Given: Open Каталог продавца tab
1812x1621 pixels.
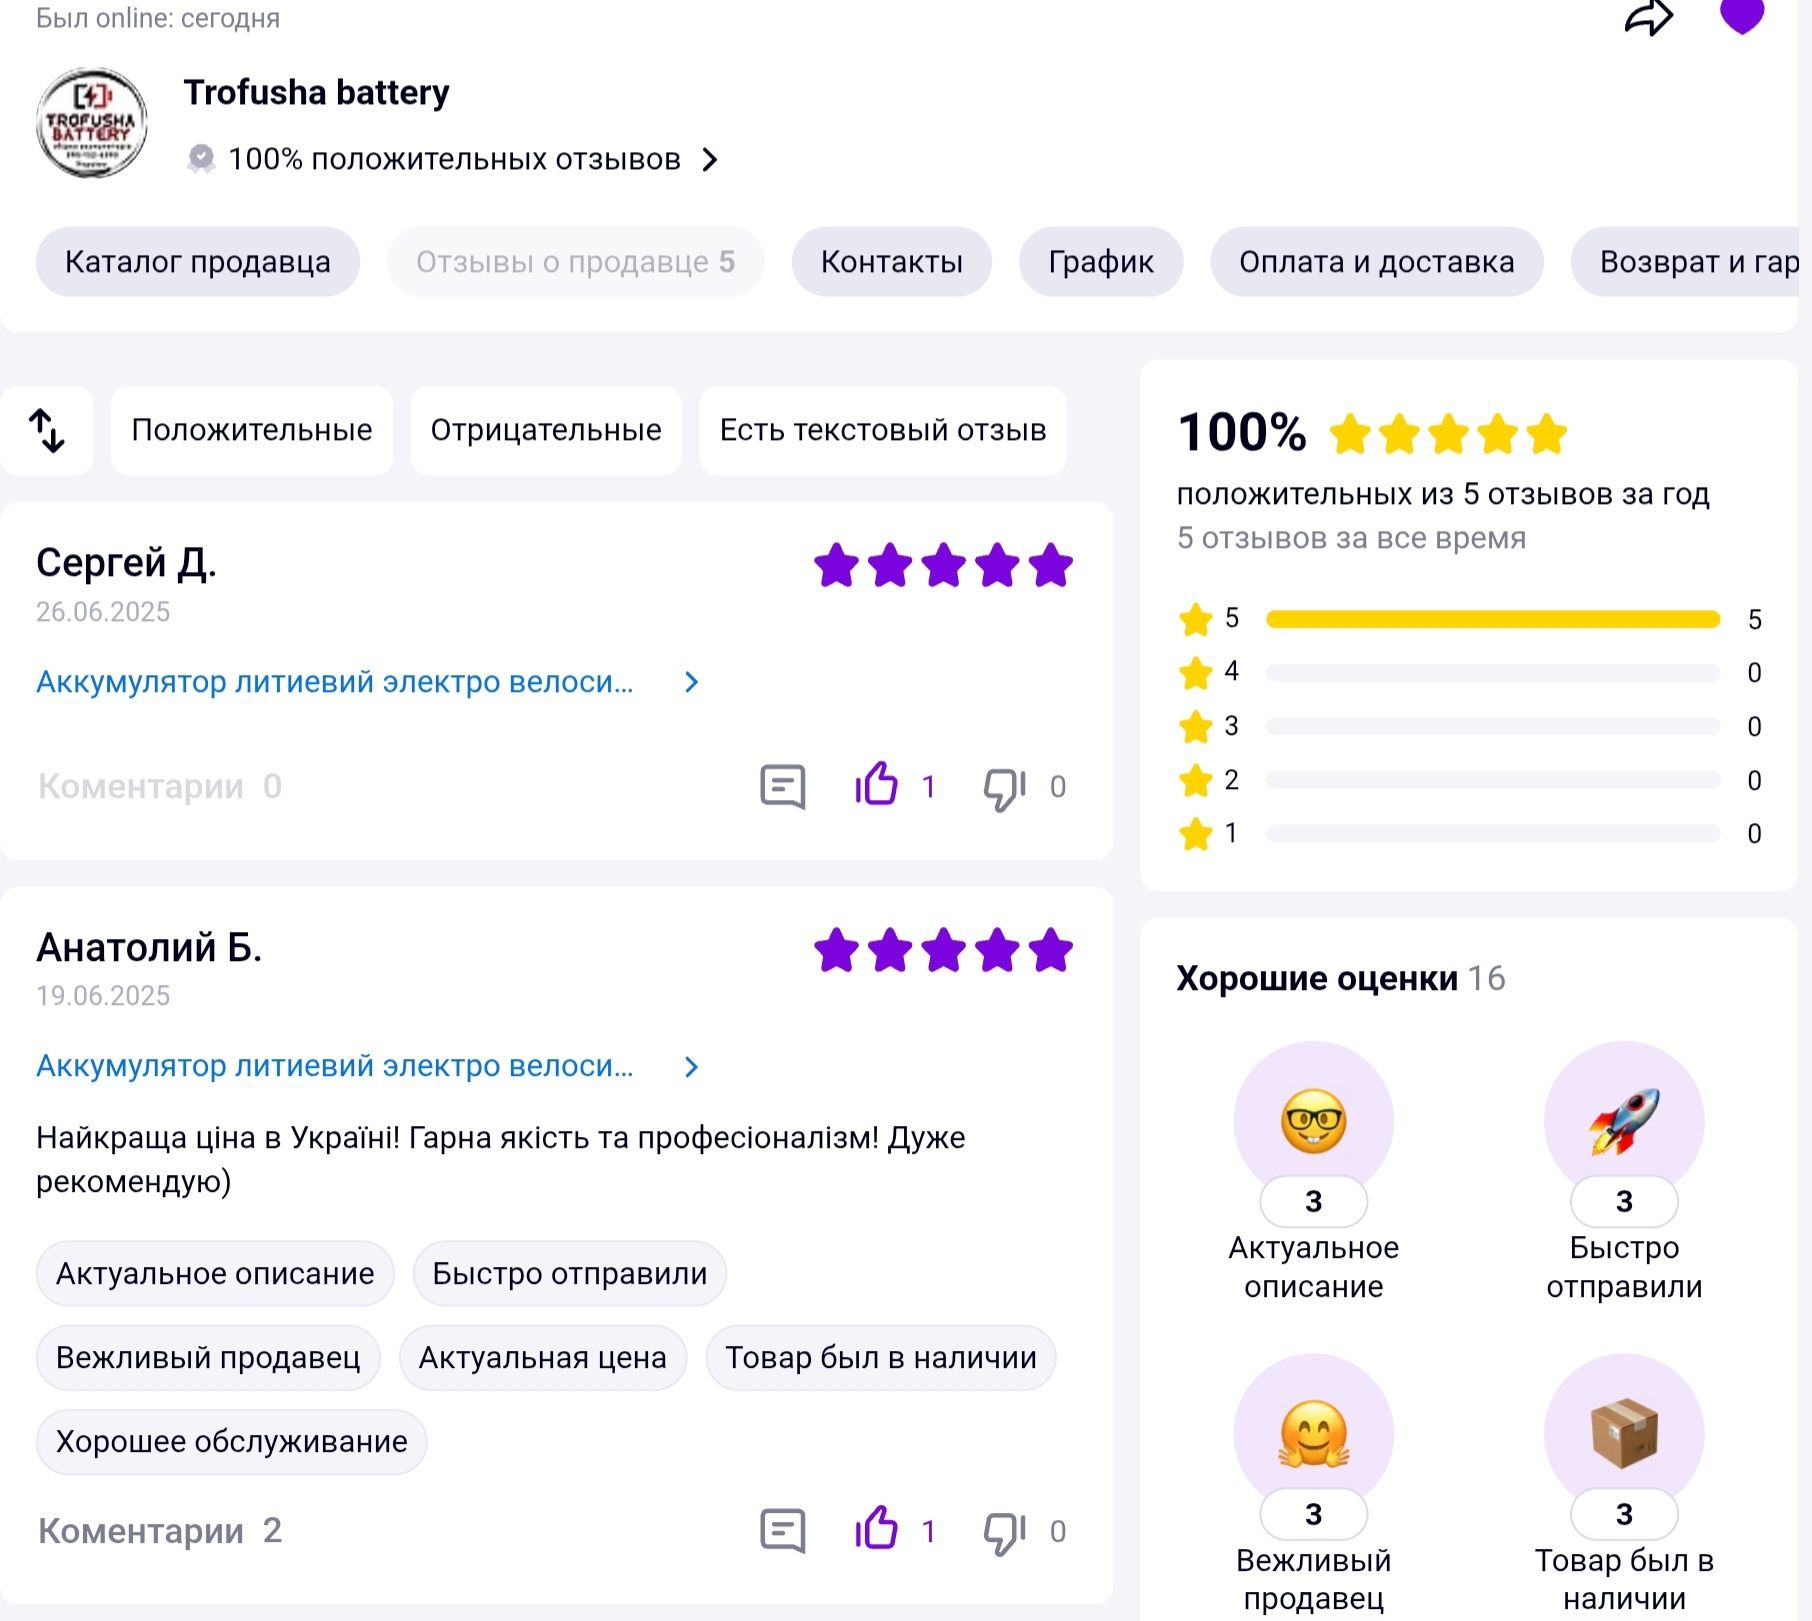Looking at the screenshot, I should tap(198, 262).
